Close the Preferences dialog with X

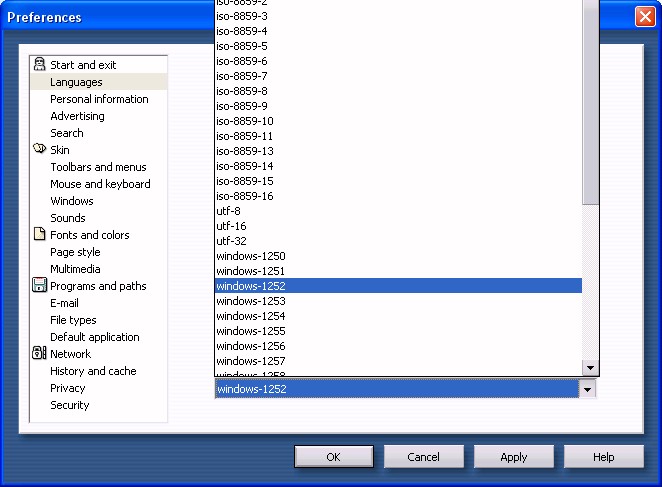pos(645,17)
